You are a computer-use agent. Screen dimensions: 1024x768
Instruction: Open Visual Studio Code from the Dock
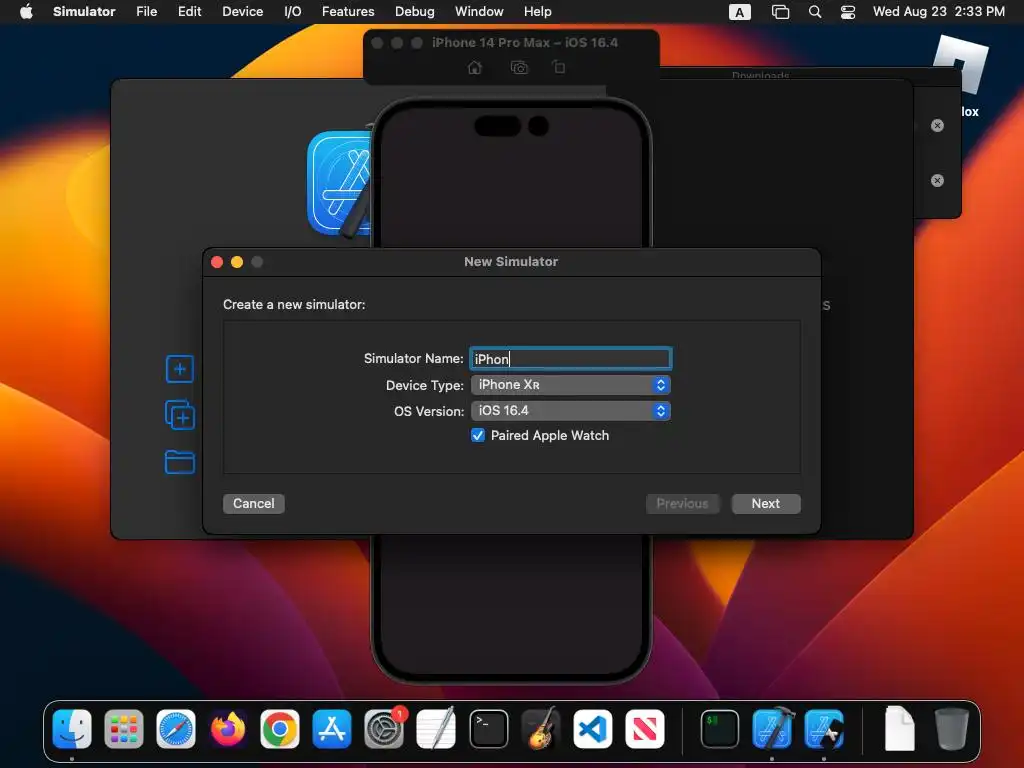pos(592,729)
